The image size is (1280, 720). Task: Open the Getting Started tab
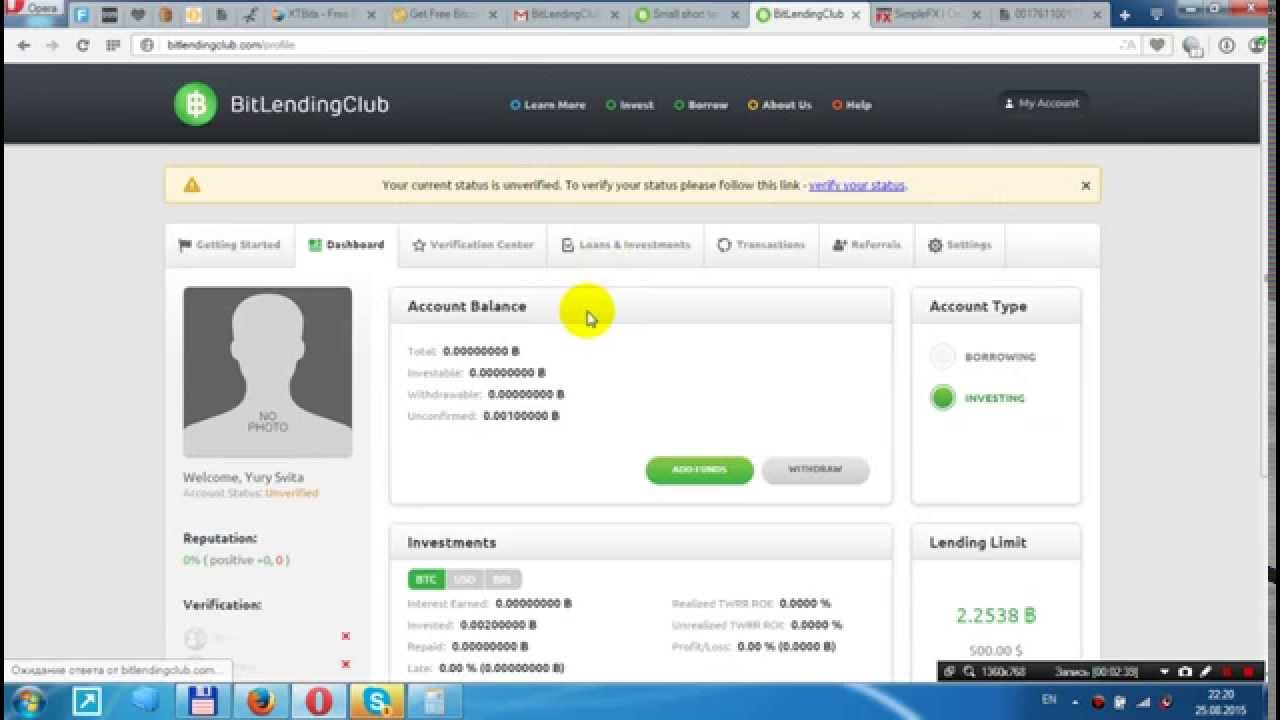pyautogui.click(x=230, y=245)
